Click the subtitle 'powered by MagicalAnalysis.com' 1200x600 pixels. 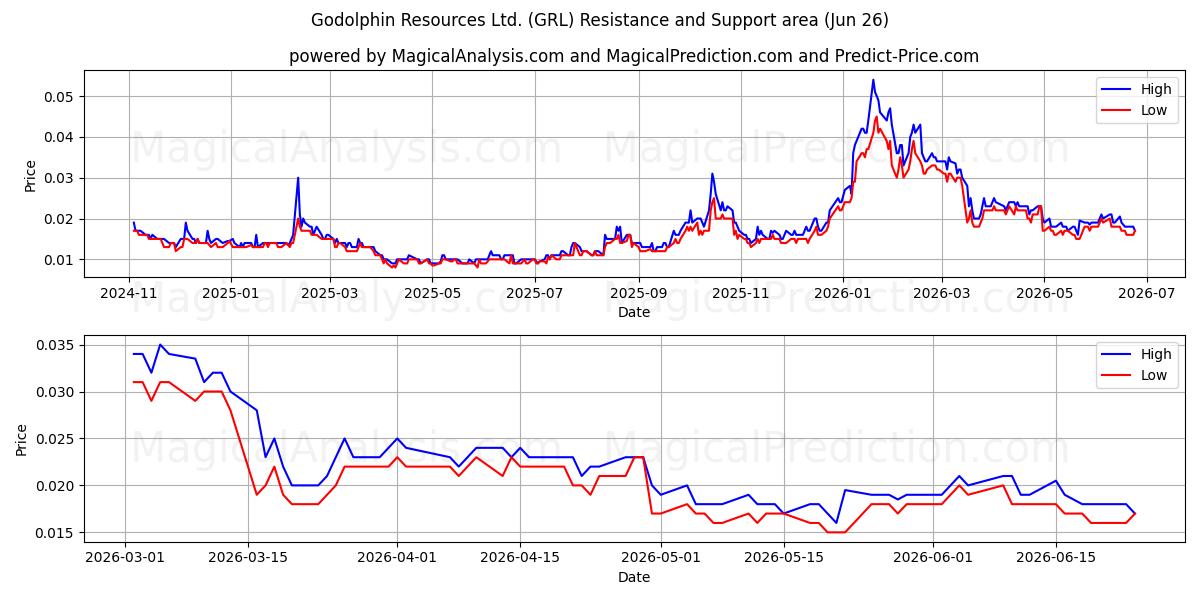tap(427, 56)
